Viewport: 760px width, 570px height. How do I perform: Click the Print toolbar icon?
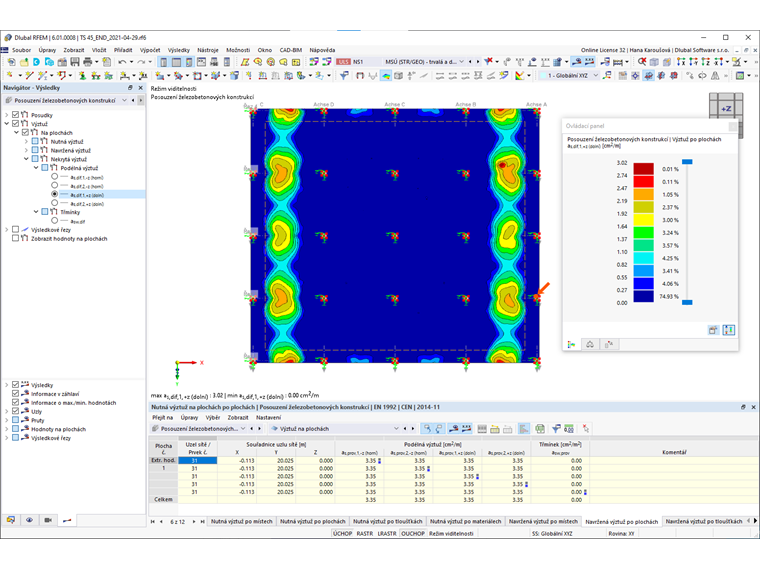tap(88, 62)
